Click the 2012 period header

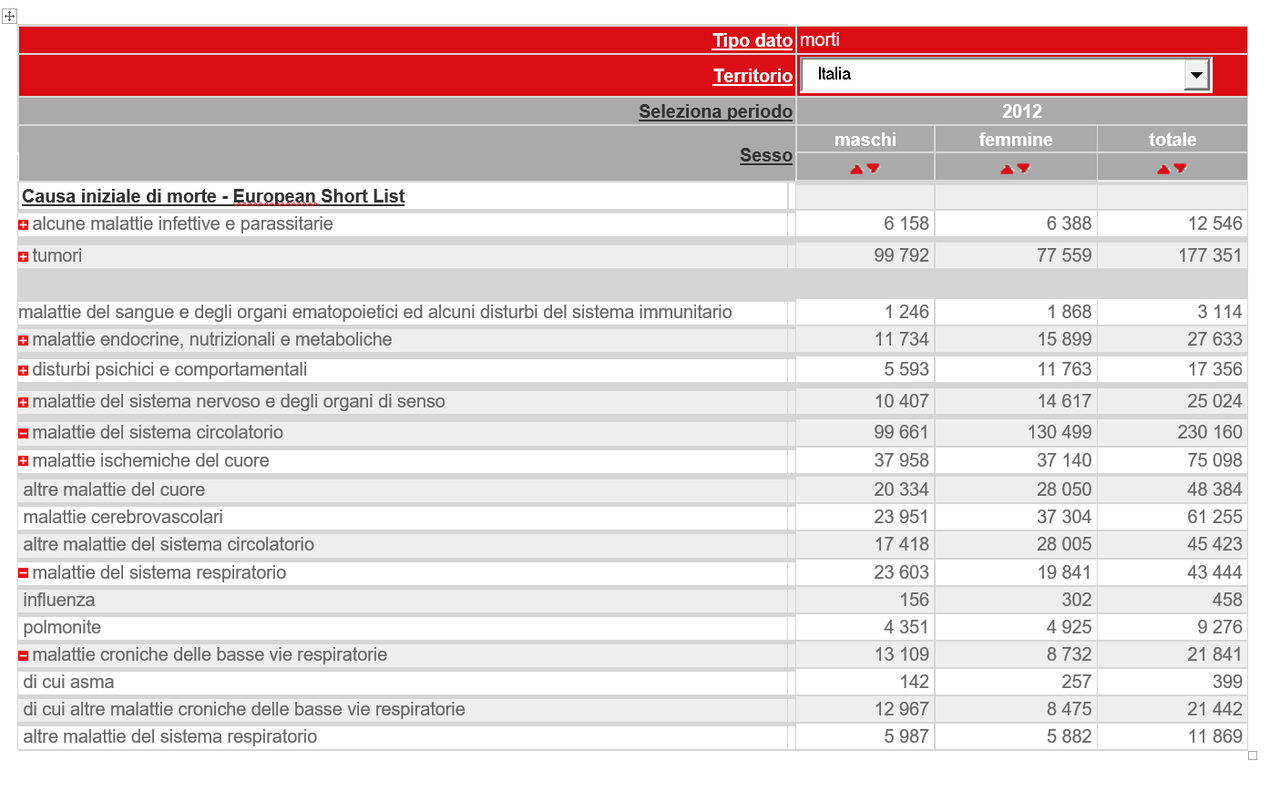click(x=1022, y=111)
